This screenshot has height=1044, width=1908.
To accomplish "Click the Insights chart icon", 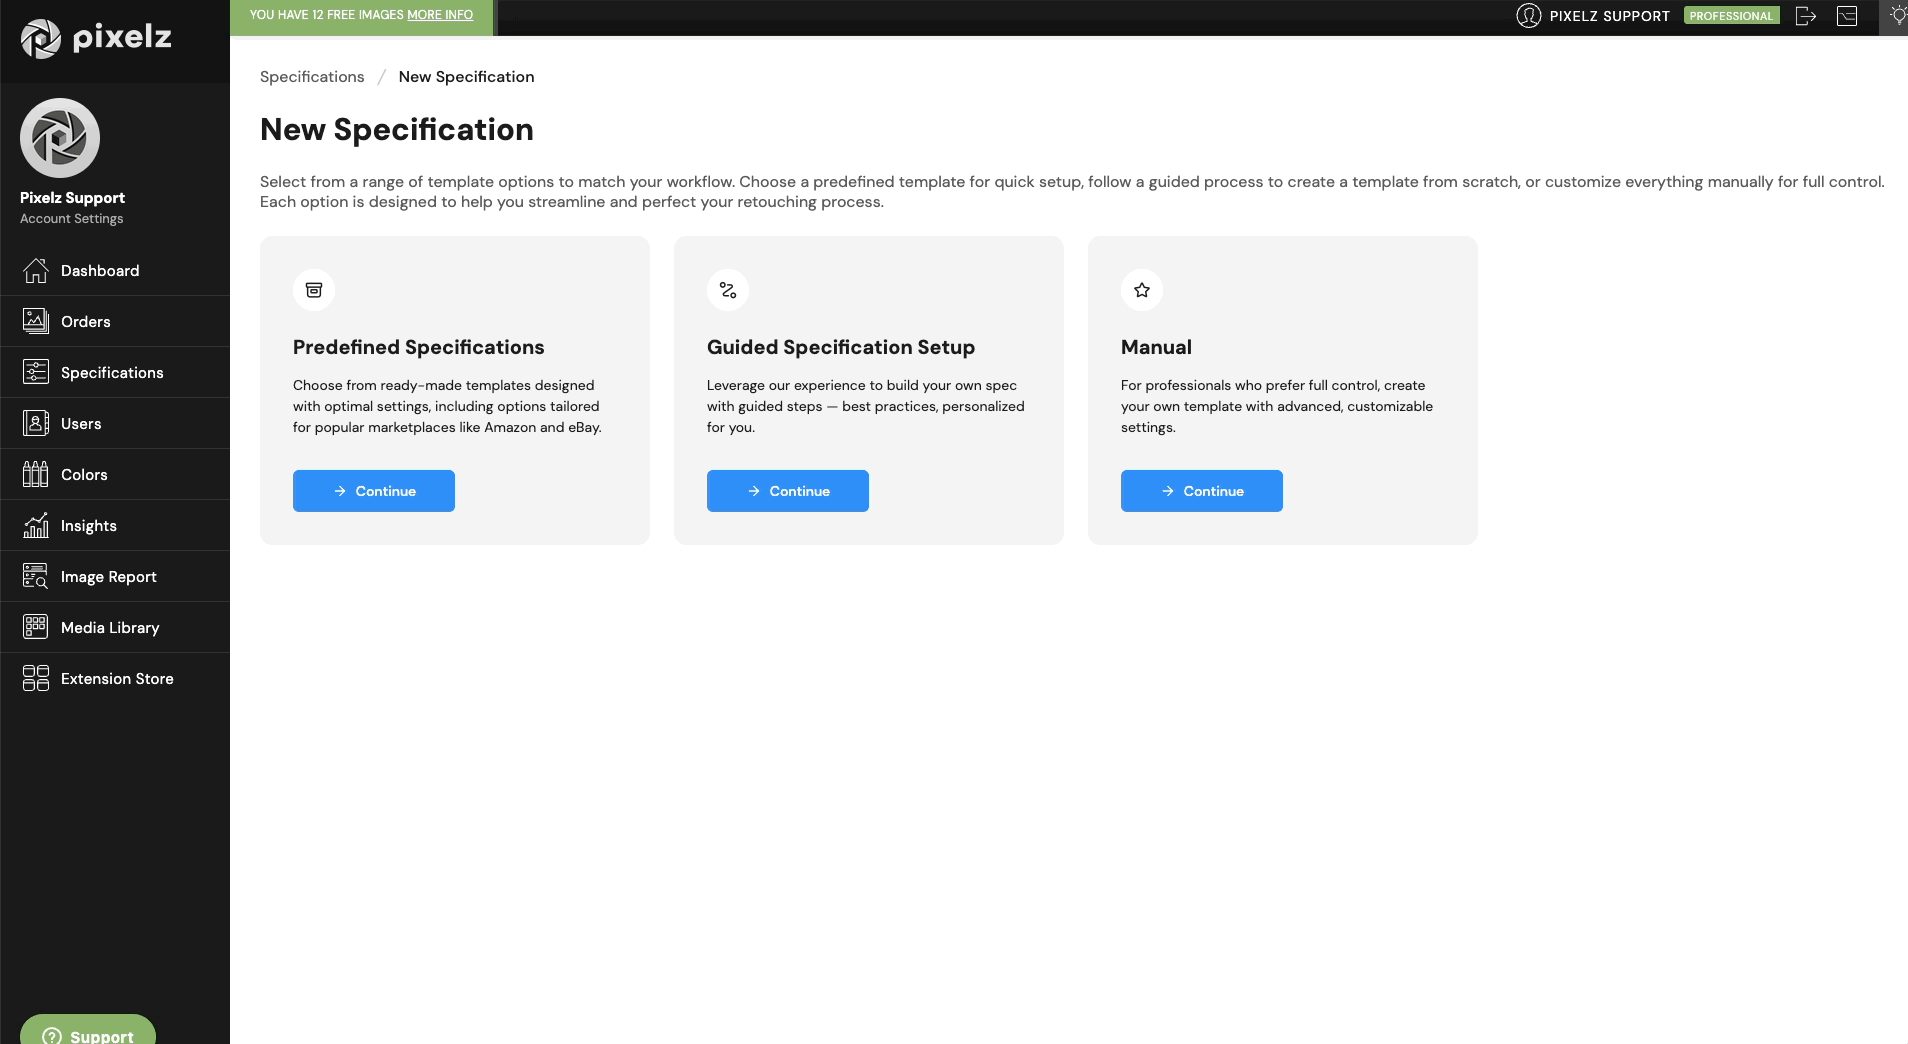I will coord(36,525).
